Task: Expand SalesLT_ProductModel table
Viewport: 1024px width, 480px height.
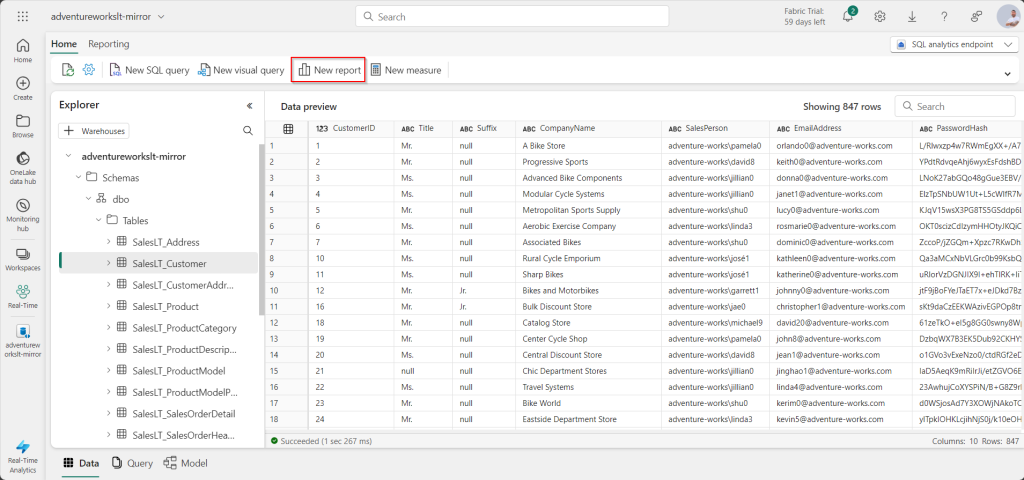Action: coord(109,370)
